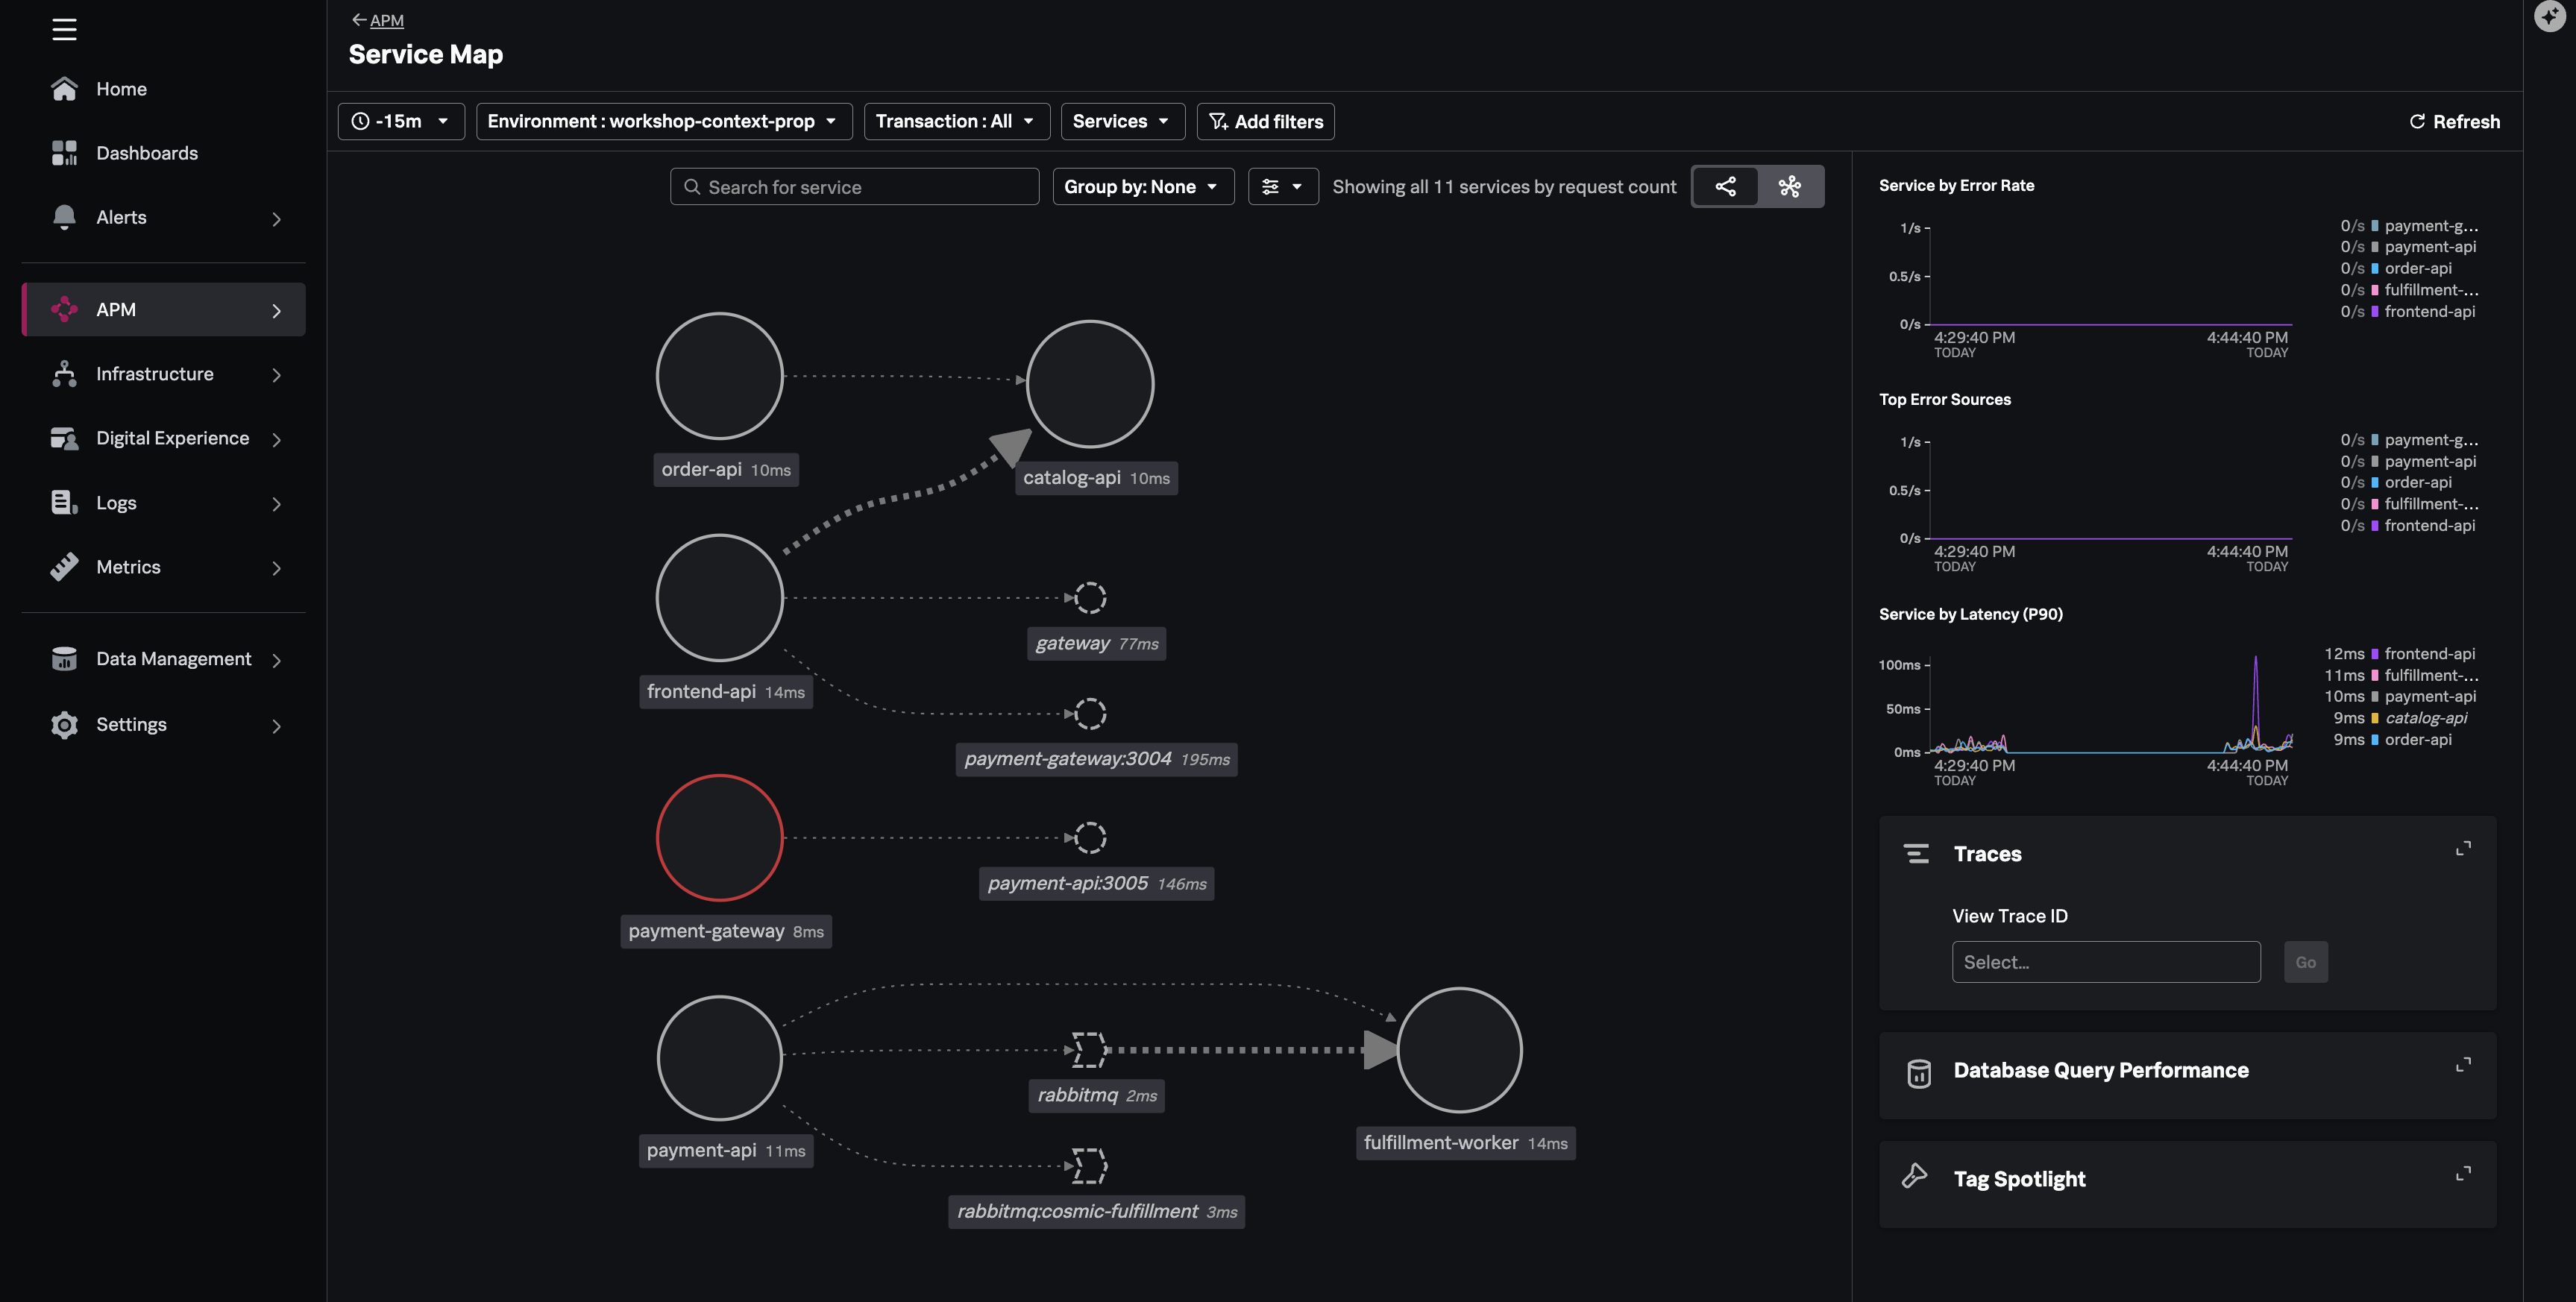Viewport: 2576px width, 1302px height.
Task: Open the Metrics menu item
Action: tap(163, 567)
